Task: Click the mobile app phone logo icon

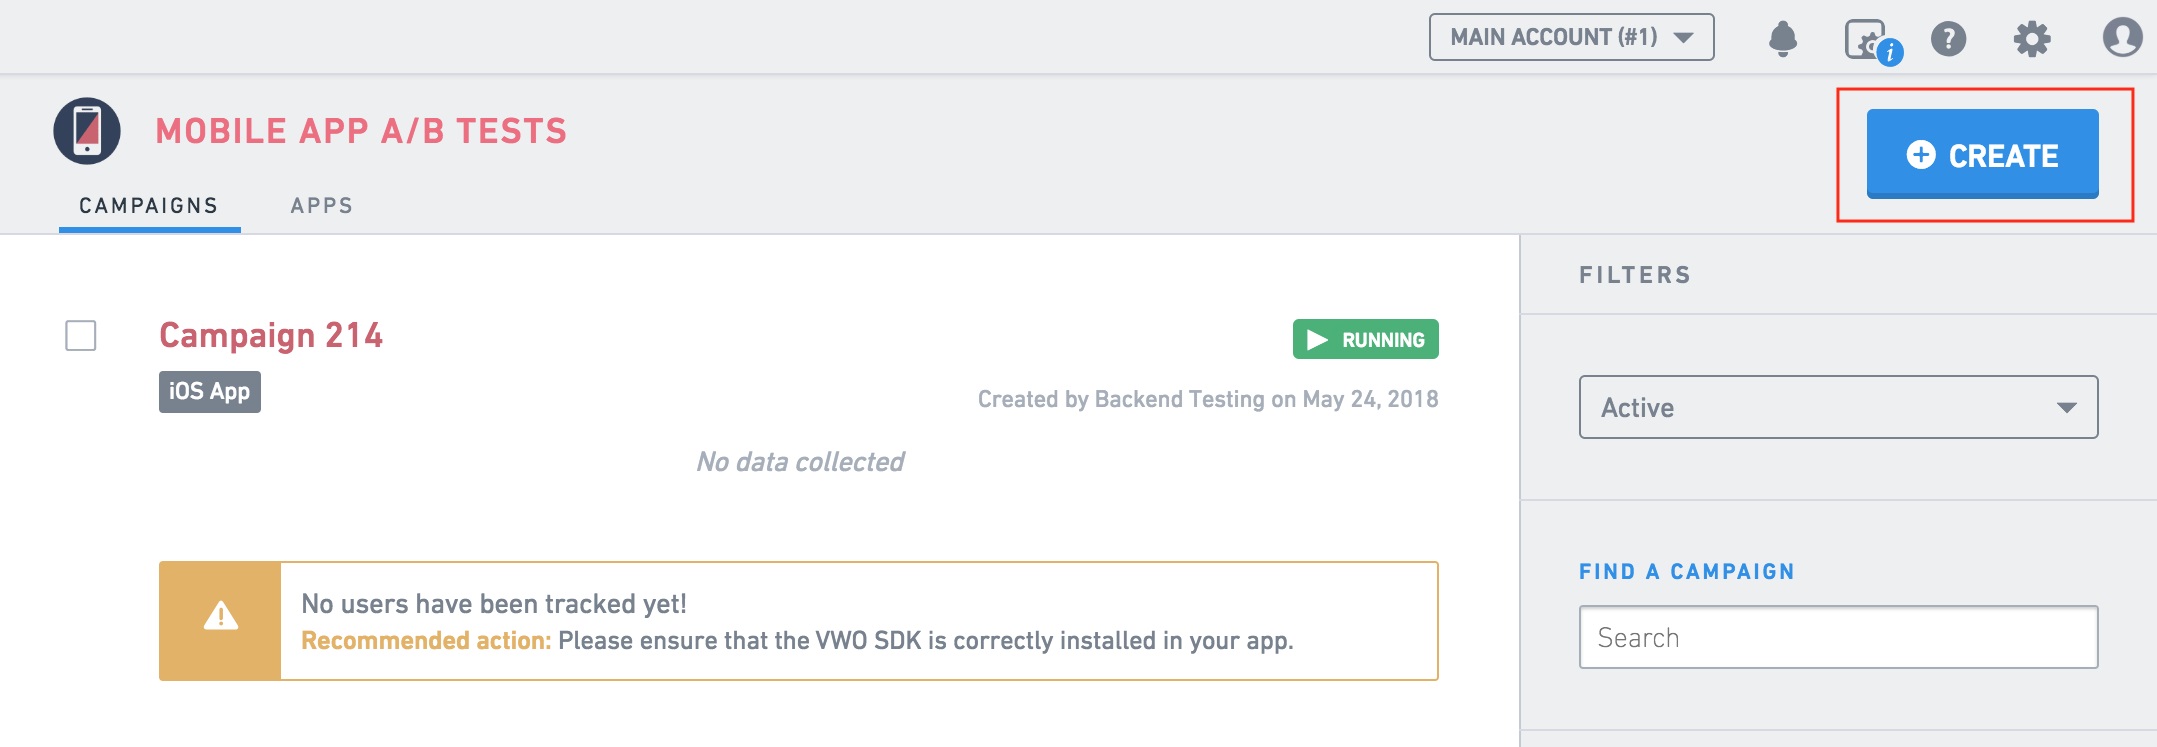Action: point(87,131)
